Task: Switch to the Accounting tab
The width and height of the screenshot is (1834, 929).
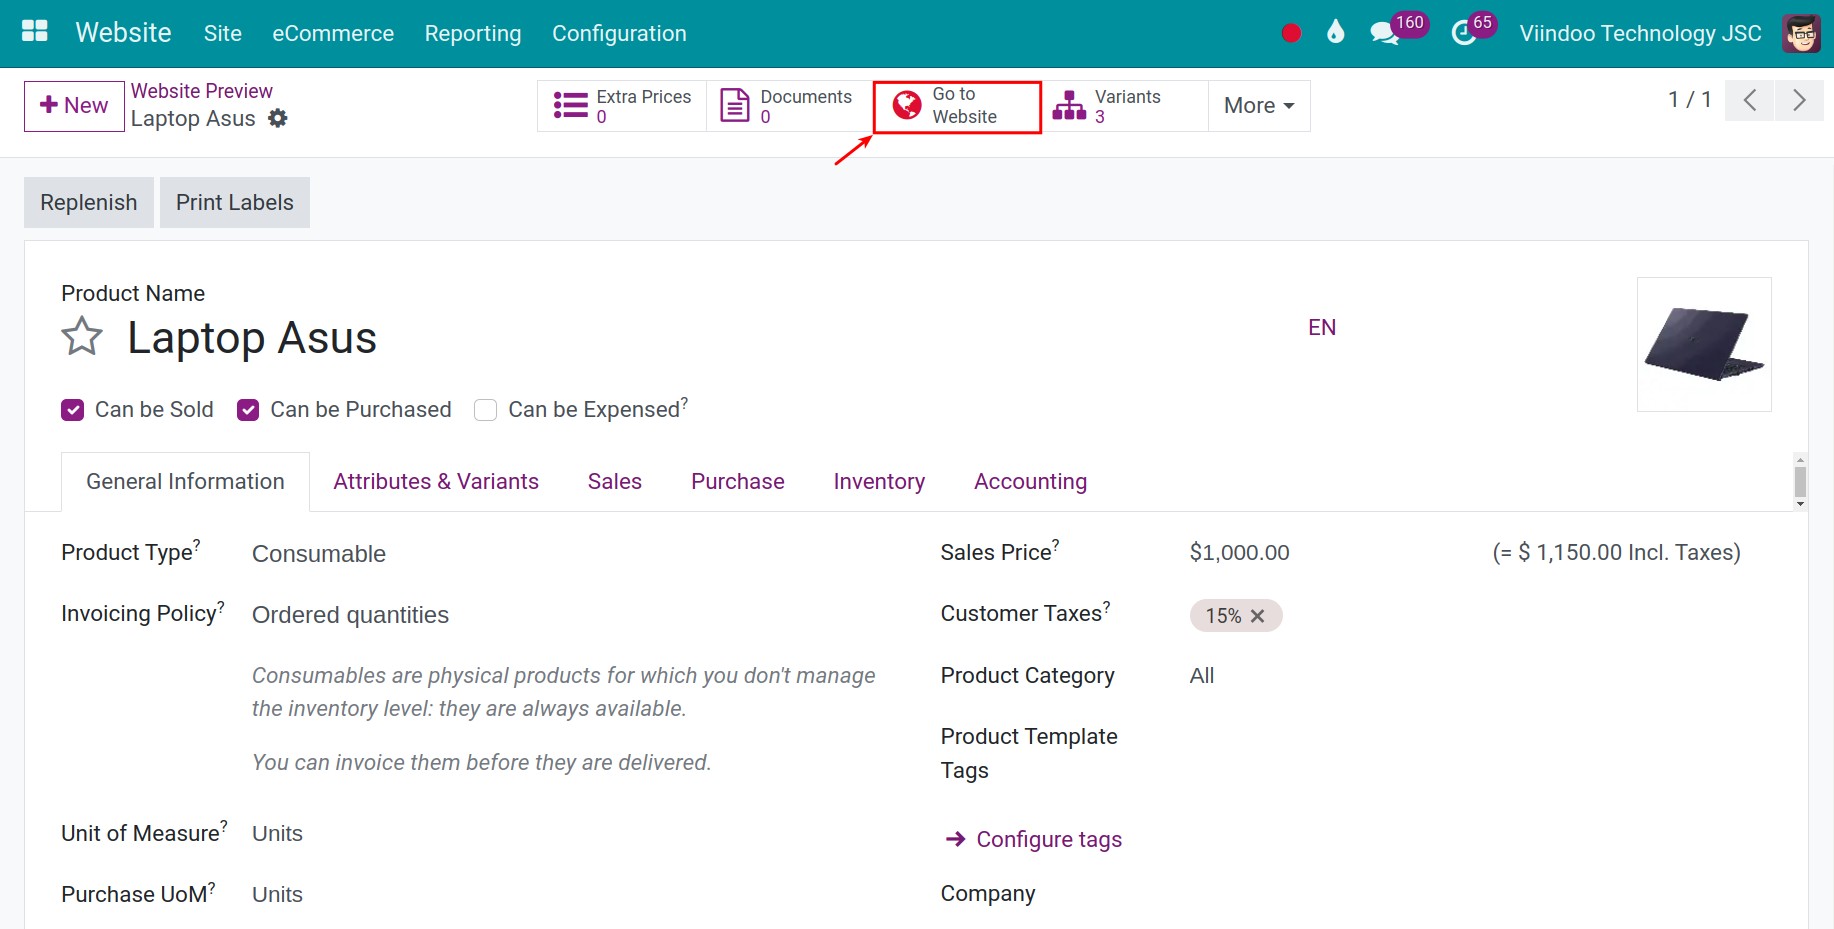Action: (1030, 482)
